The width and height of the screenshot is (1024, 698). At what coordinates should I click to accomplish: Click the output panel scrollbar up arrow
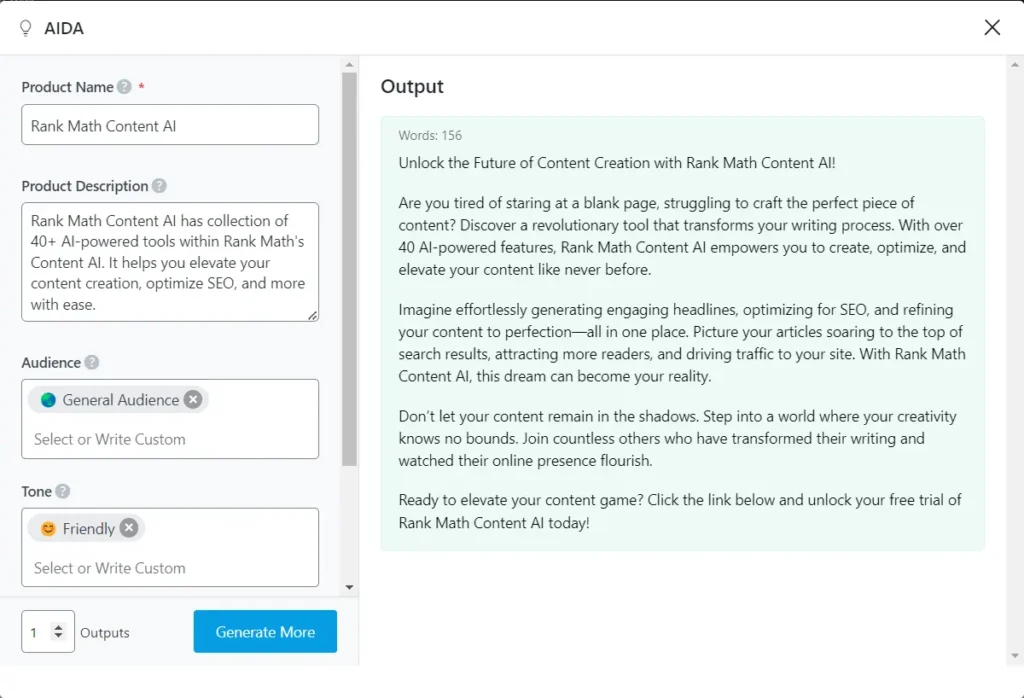pyautogui.click(x=1014, y=65)
